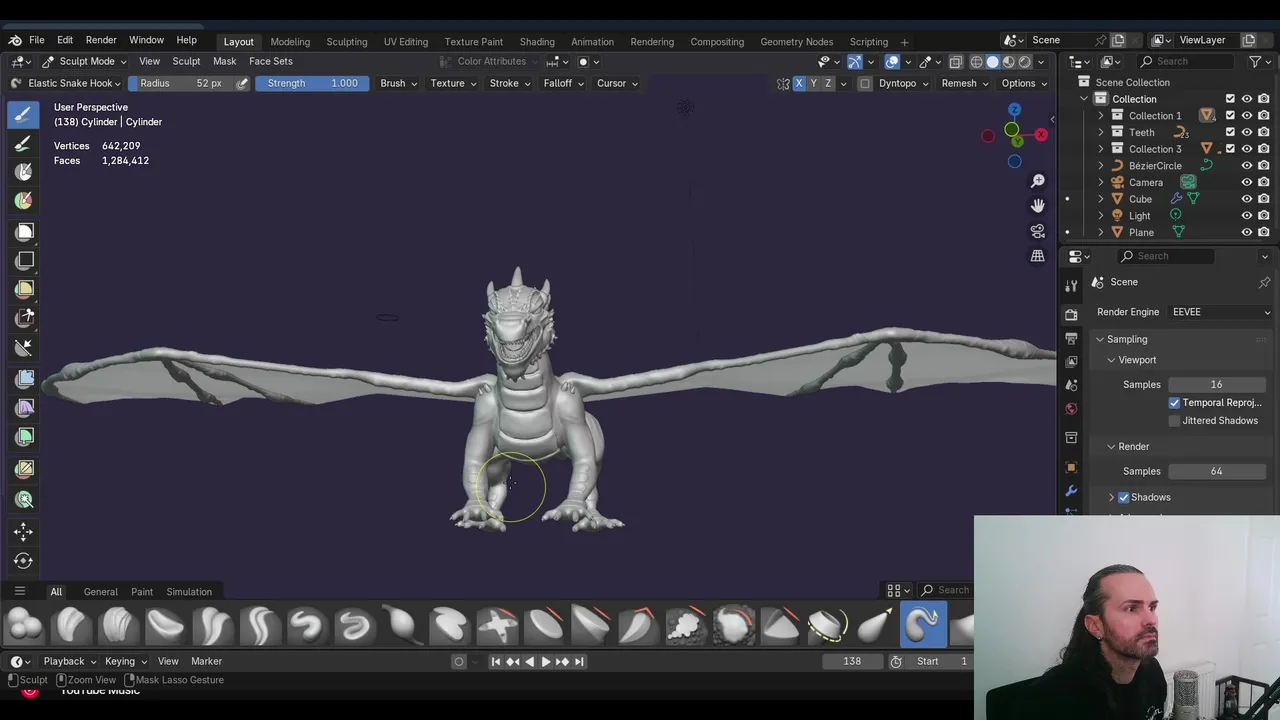Viewport: 1280px width, 720px height.
Task: Collapse the Sampling panel
Action: coord(1100,339)
